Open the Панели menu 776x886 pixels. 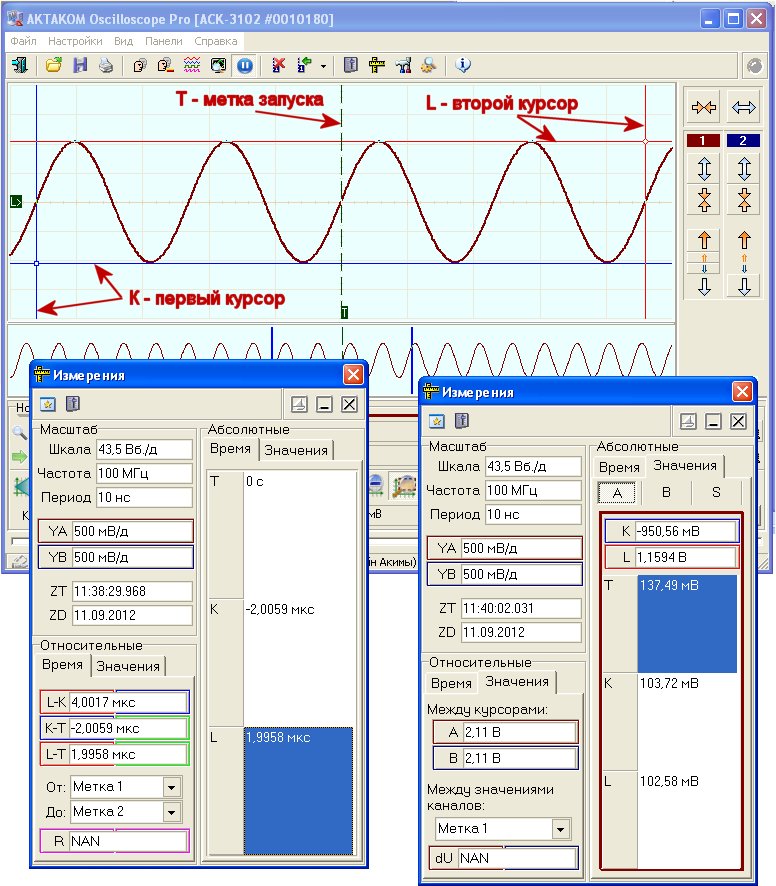coord(164,41)
